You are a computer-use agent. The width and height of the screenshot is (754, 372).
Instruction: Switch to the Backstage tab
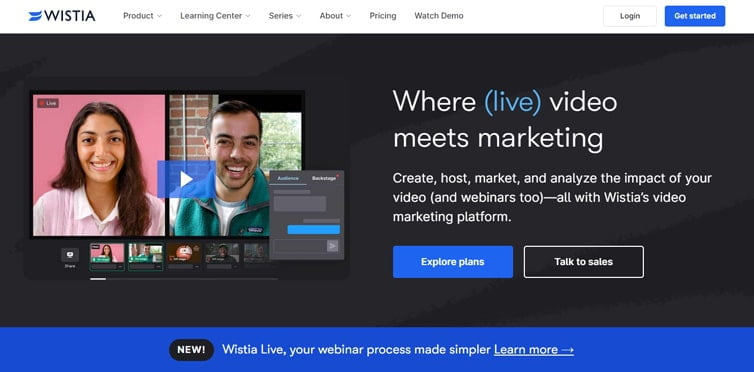325,178
